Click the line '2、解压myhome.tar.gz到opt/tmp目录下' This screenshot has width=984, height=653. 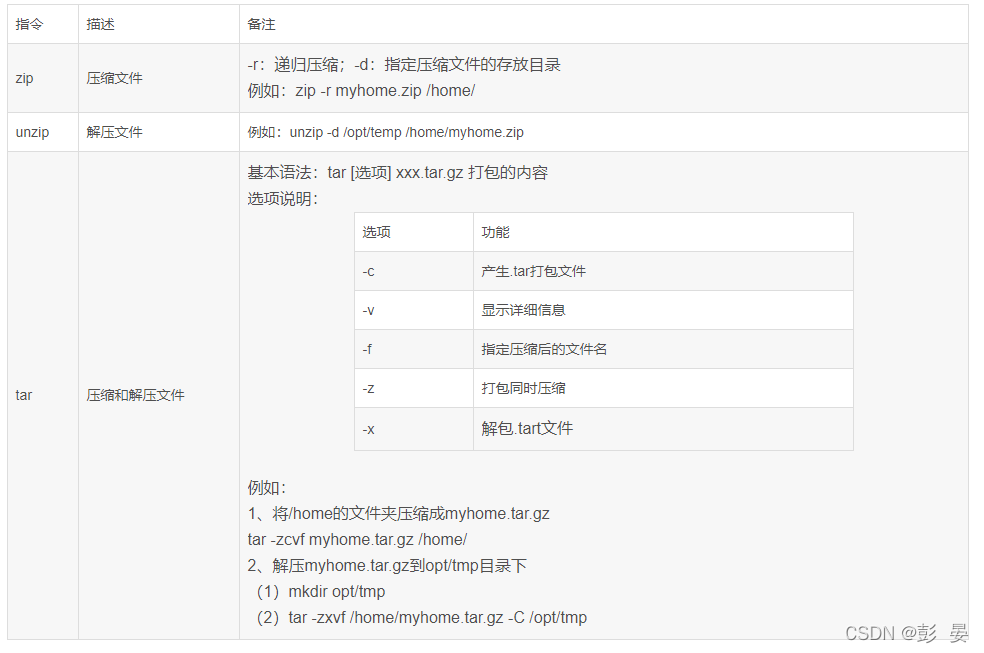(387, 566)
